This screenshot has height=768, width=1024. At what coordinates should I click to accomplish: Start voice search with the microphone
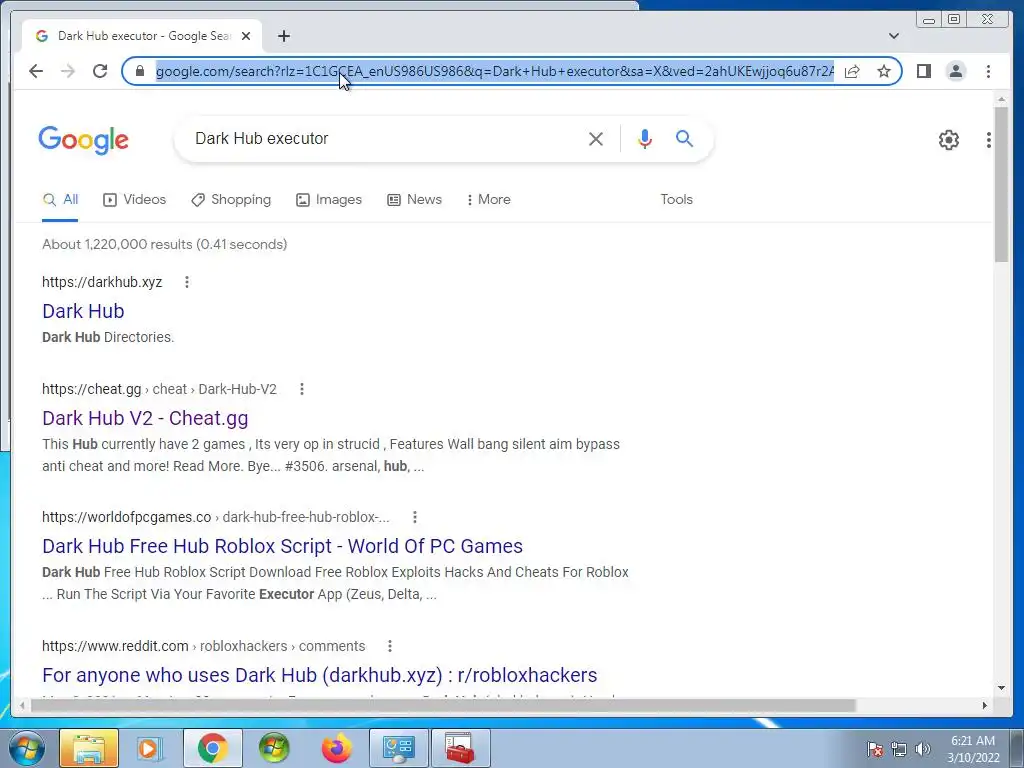pos(645,138)
